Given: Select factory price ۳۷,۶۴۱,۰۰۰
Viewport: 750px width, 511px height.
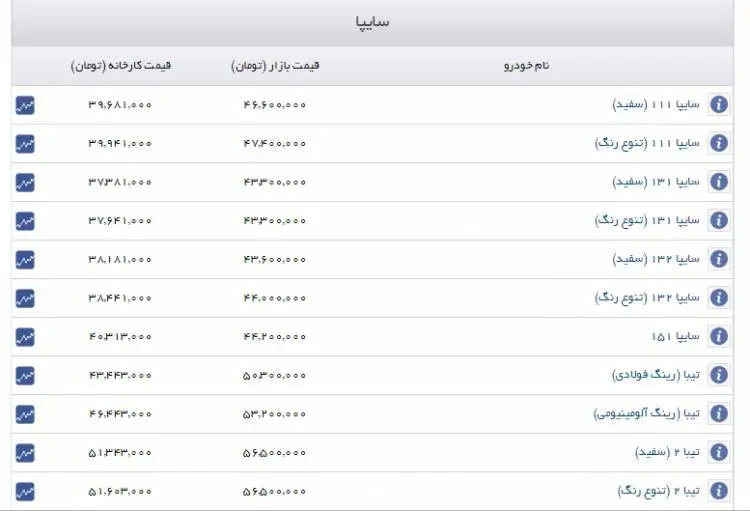Looking at the screenshot, I should point(120,221).
